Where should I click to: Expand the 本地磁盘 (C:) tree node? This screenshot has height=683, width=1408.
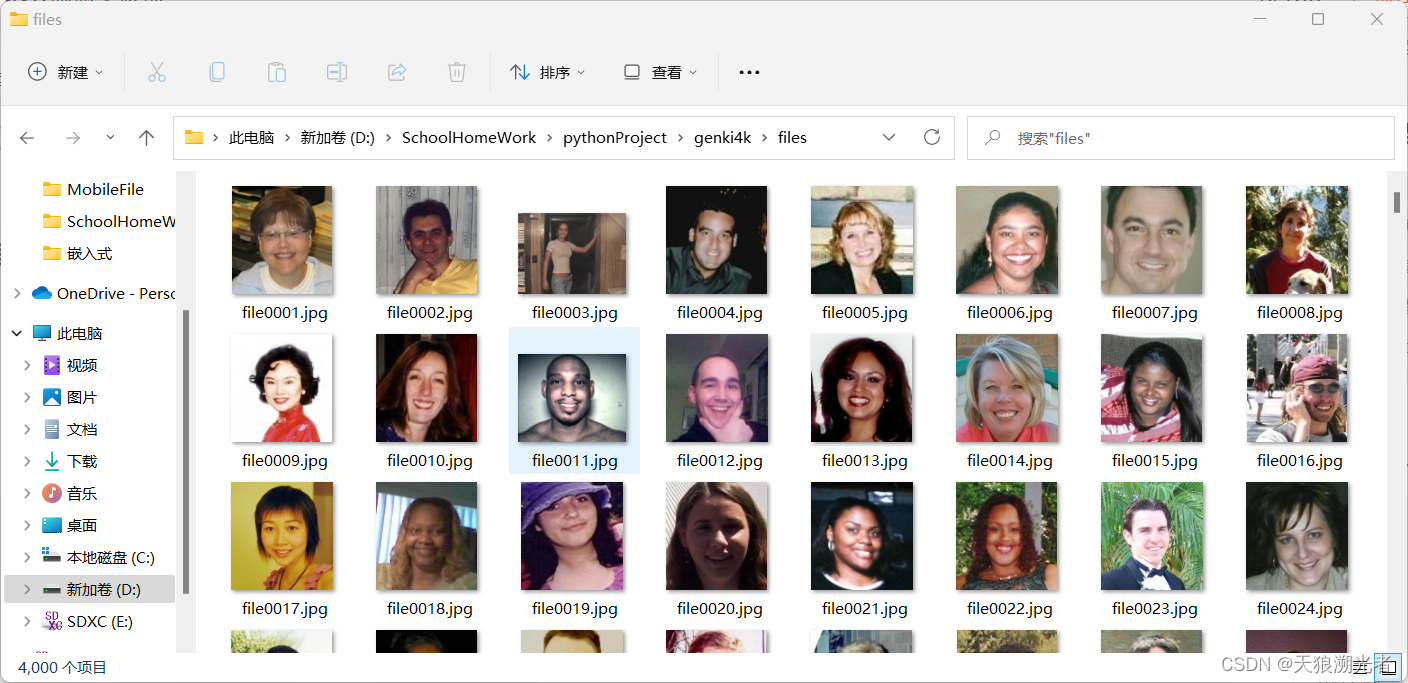tap(28, 557)
